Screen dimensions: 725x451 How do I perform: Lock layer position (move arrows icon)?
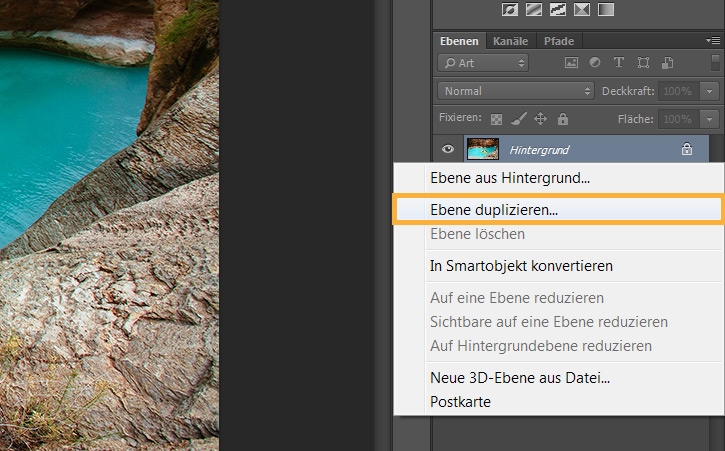[540, 119]
